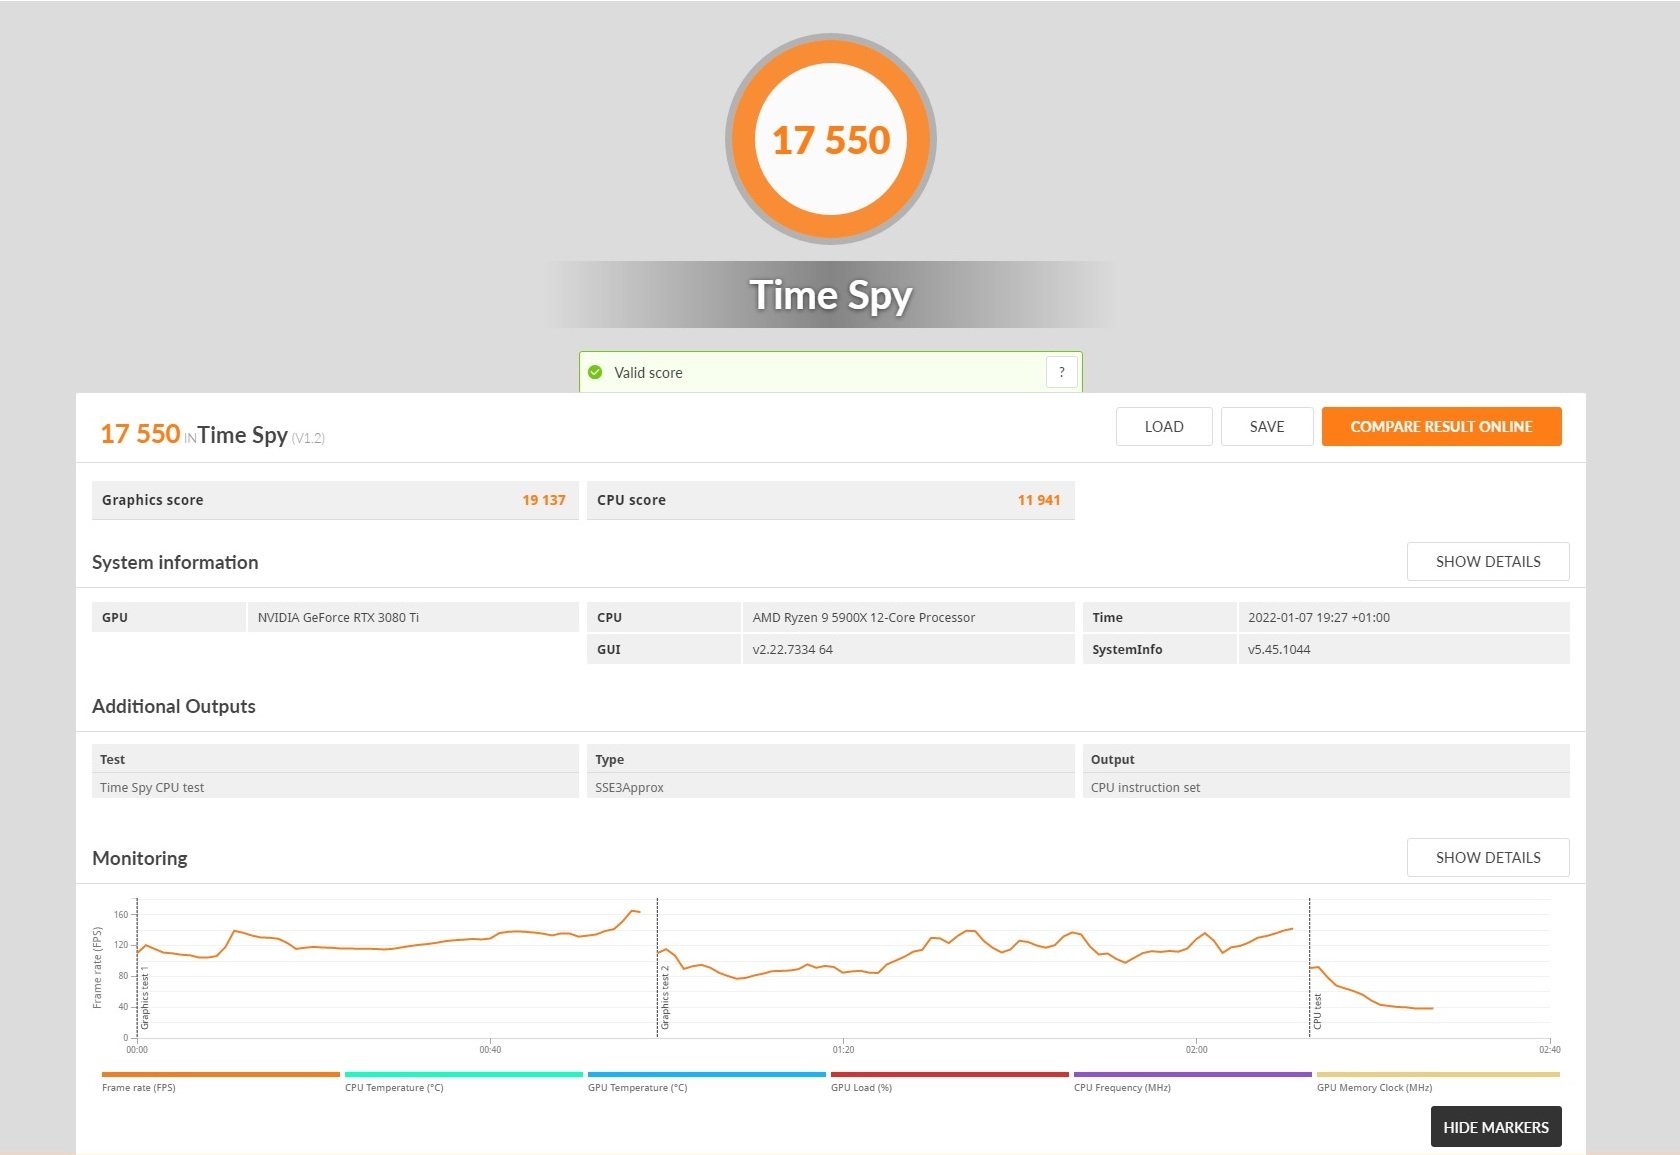
Task: Click the 02:00 time axis label
Action: [1196, 1049]
